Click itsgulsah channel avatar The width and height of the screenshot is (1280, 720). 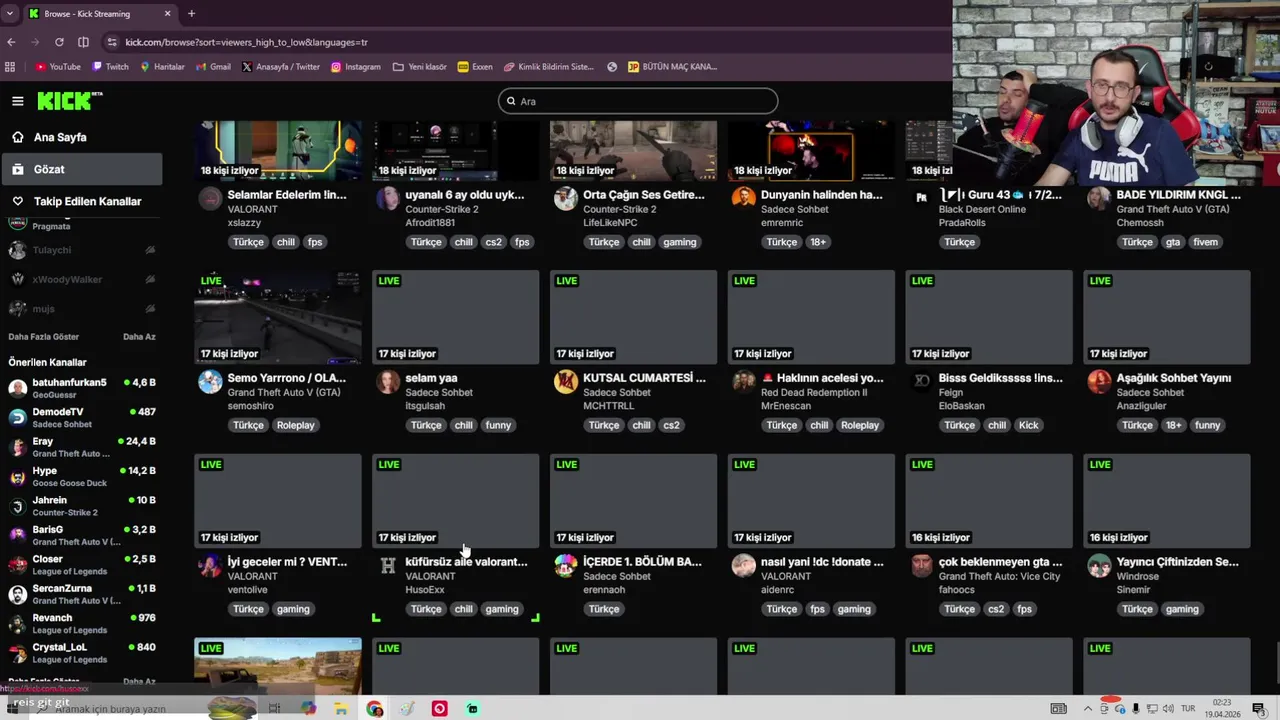tap(387, 381)
